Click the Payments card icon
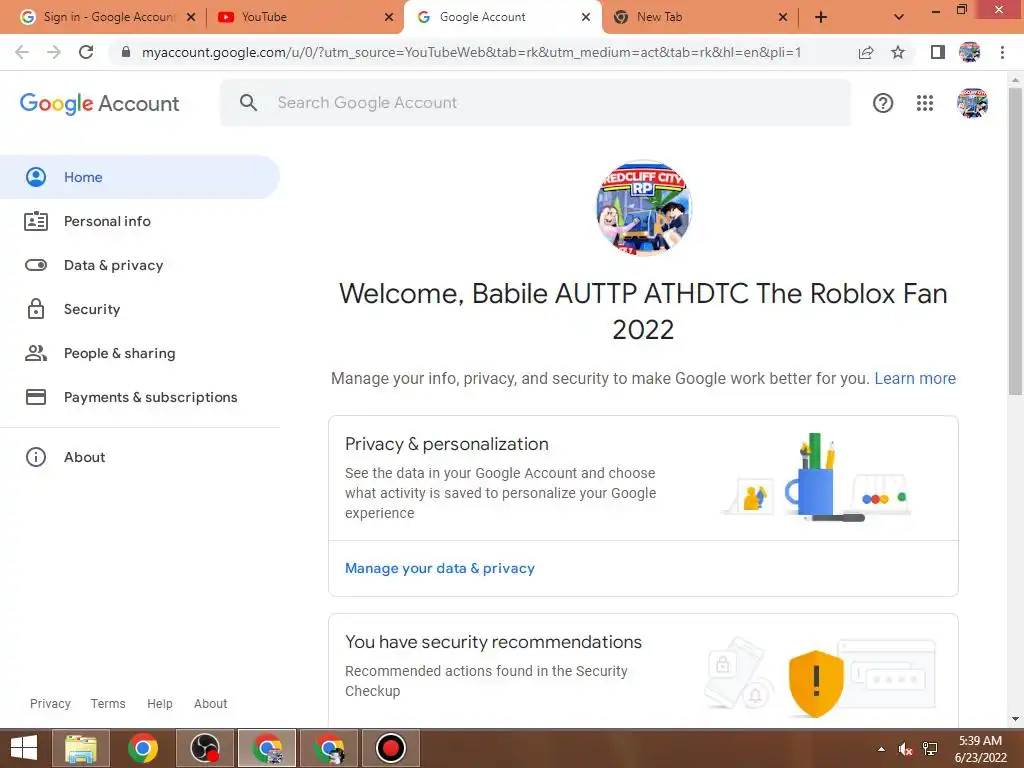This screenshot has height=768, width=1024. (36, 397)
